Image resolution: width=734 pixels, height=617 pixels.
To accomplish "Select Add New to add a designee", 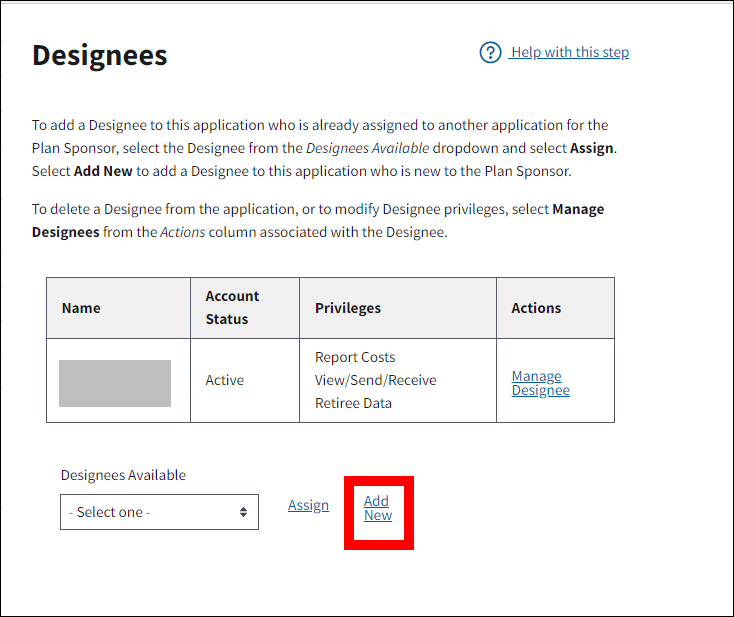I will (377, 508).
